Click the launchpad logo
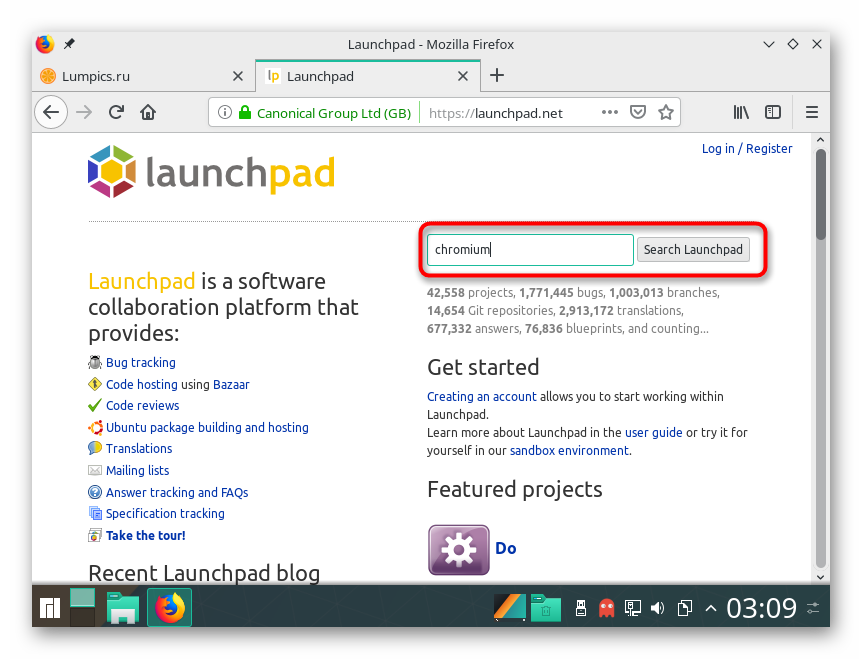Viewport: 862px width, 659px height. pyautogui.click(x=212, y=172)
